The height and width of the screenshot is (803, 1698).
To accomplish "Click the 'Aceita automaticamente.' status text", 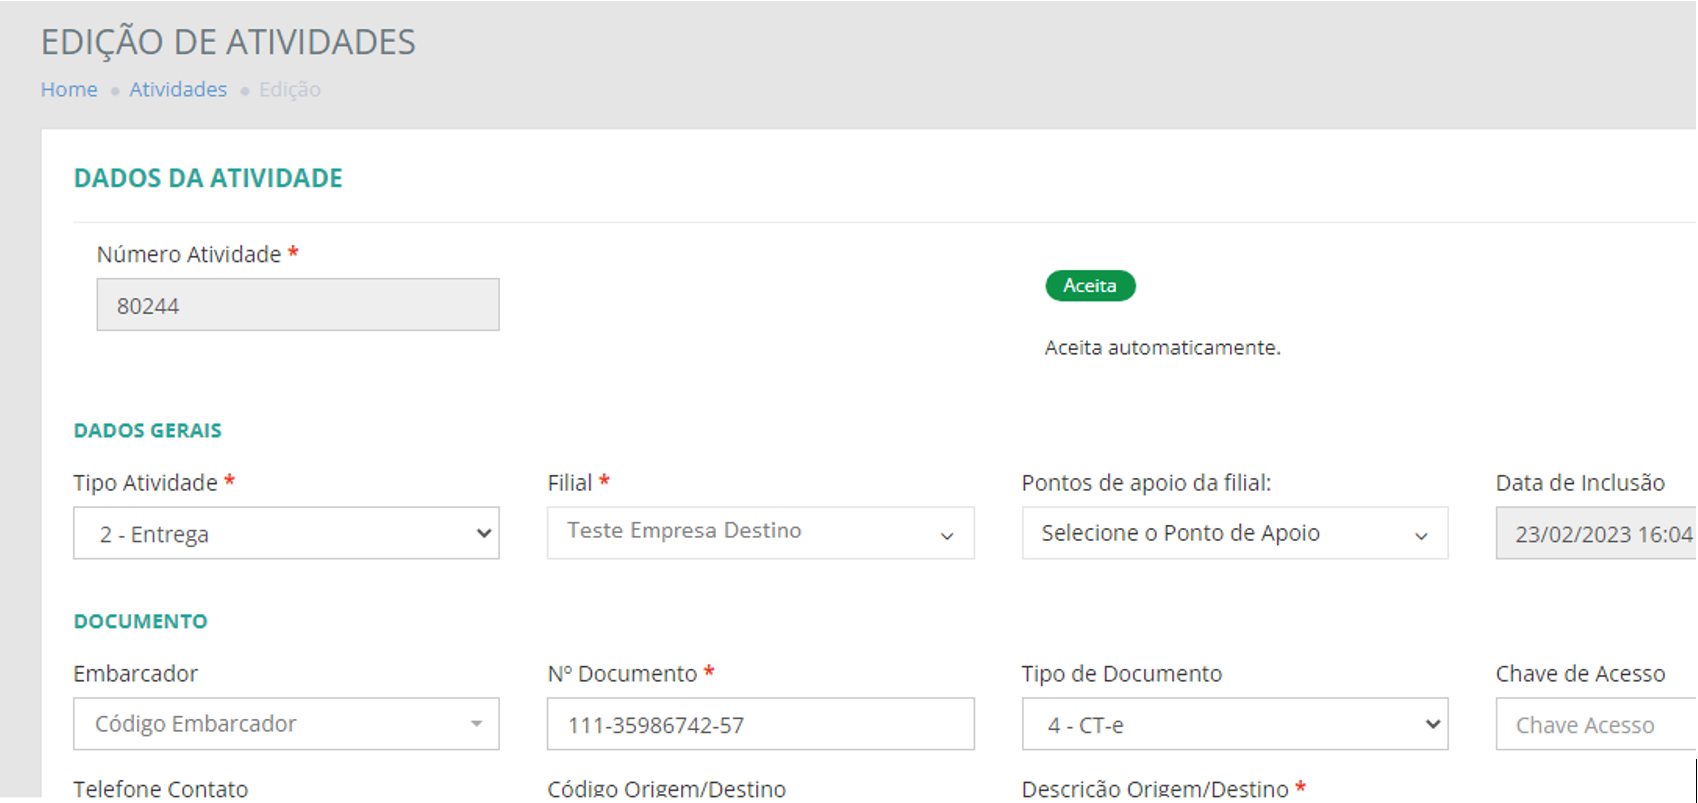I will (x=1162, y=348).
